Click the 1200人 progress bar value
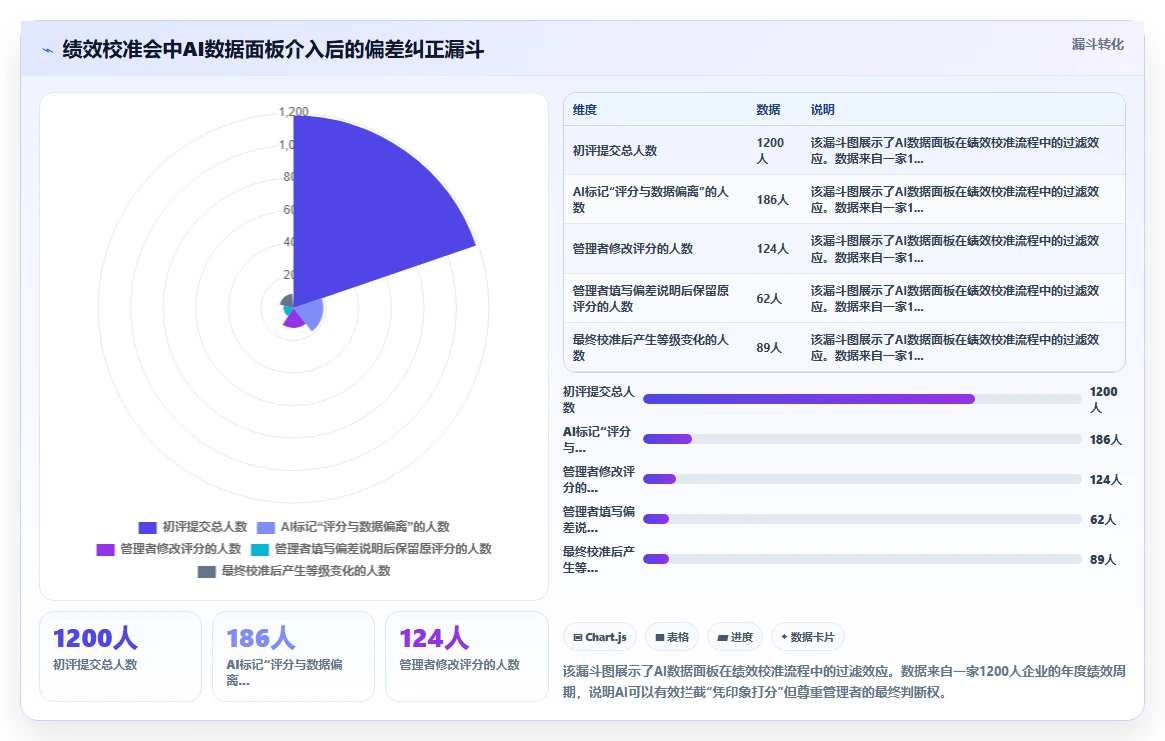This screenshot has height=741, width=1165. [1103, 400]
